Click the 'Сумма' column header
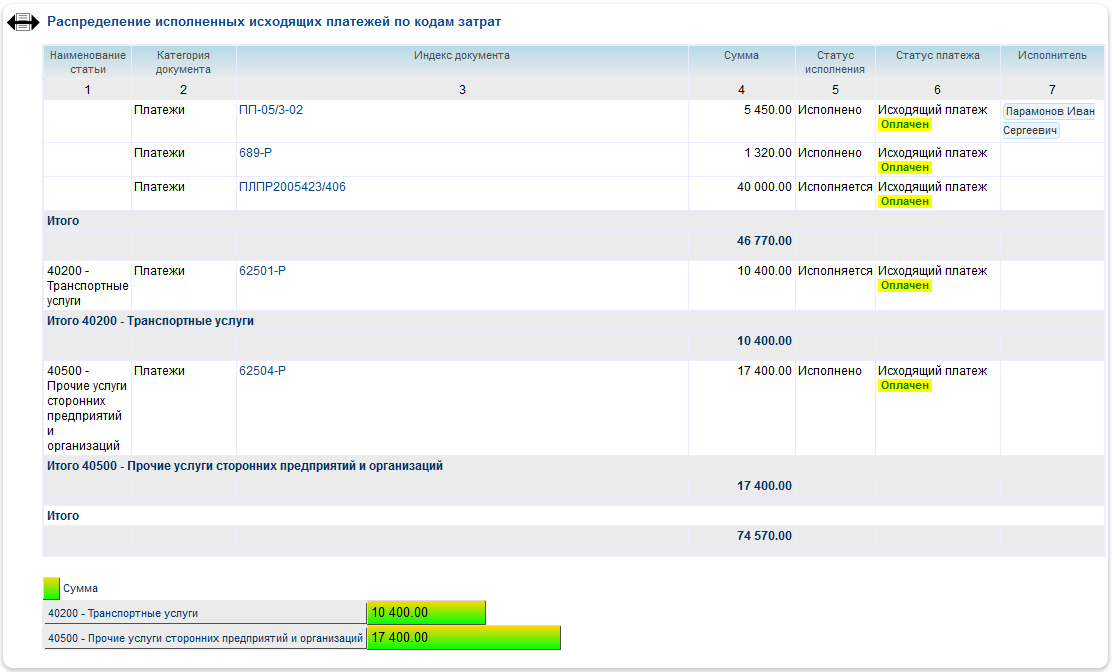The height and width of the screenshot is (672, 1112). point(741,56)
